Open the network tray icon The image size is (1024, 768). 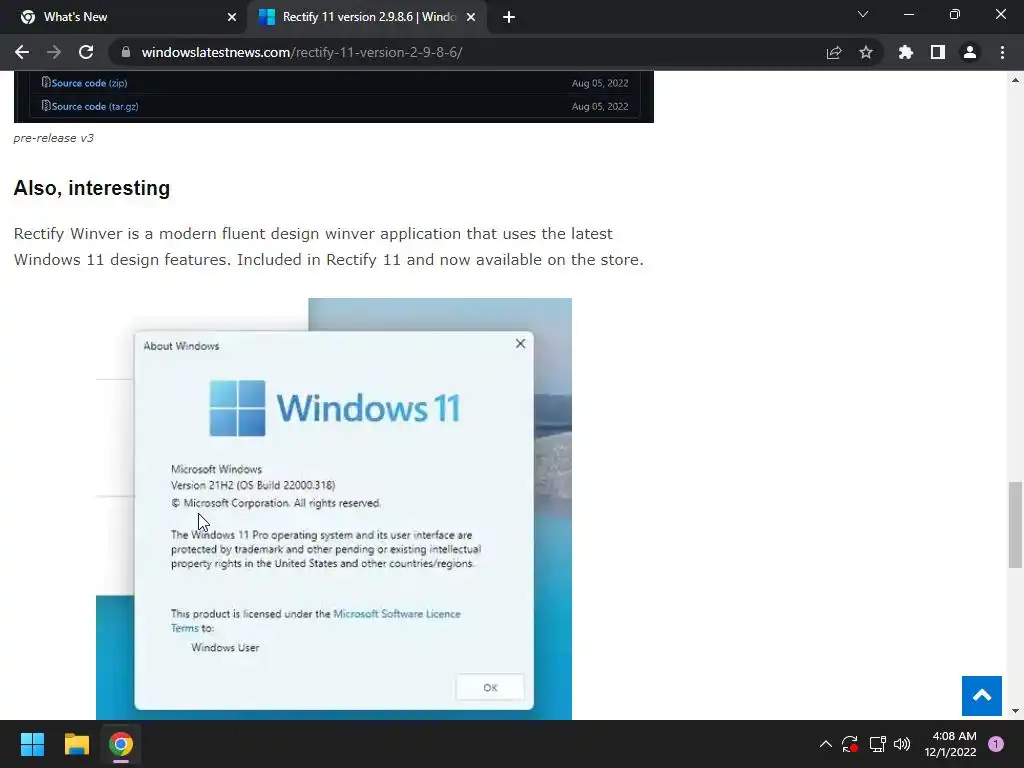pyautogui.click(x=877, y=744)
